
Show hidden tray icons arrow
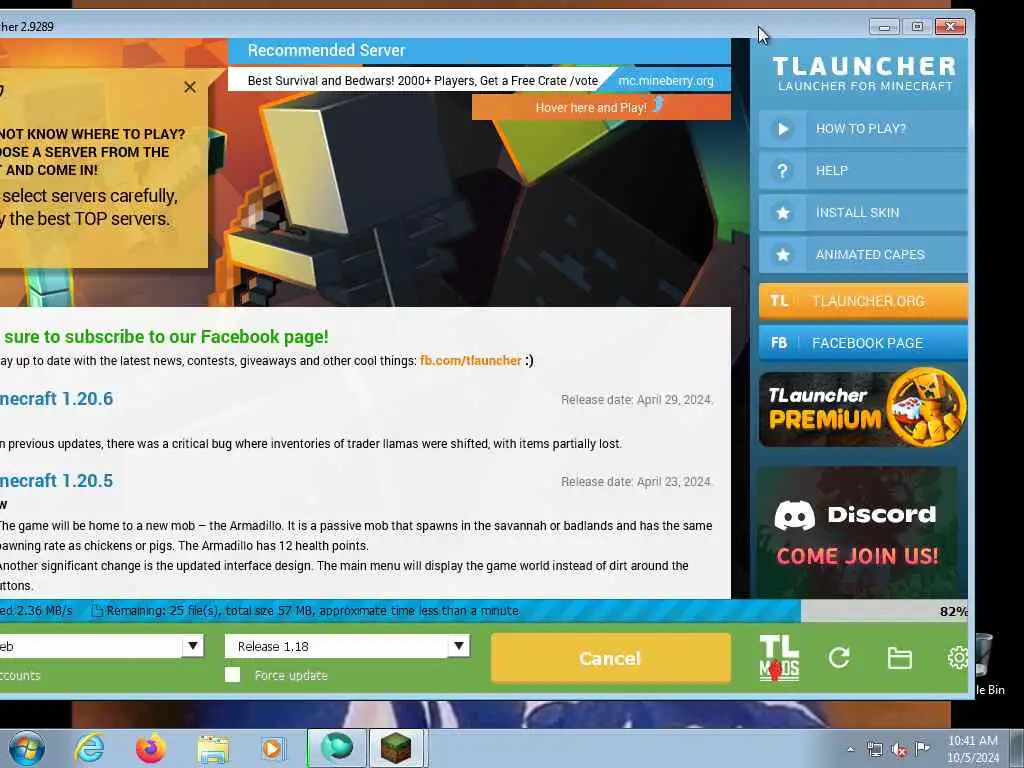click(x=850, y=750)
